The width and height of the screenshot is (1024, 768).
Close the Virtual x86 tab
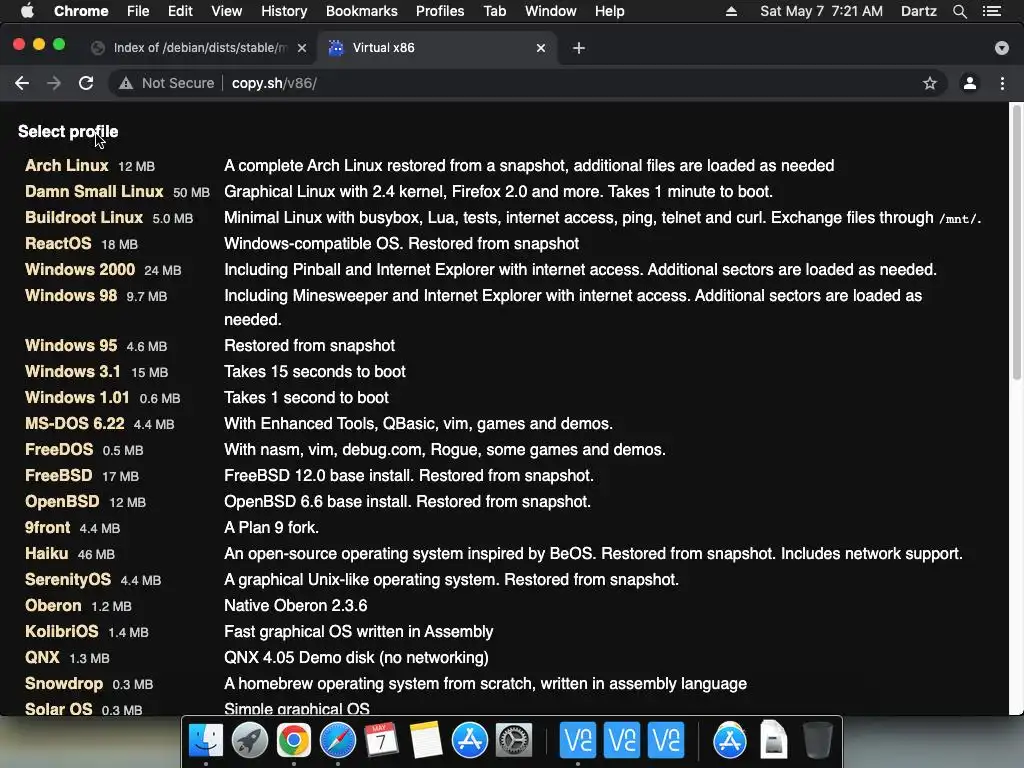[x=541, y=48]
